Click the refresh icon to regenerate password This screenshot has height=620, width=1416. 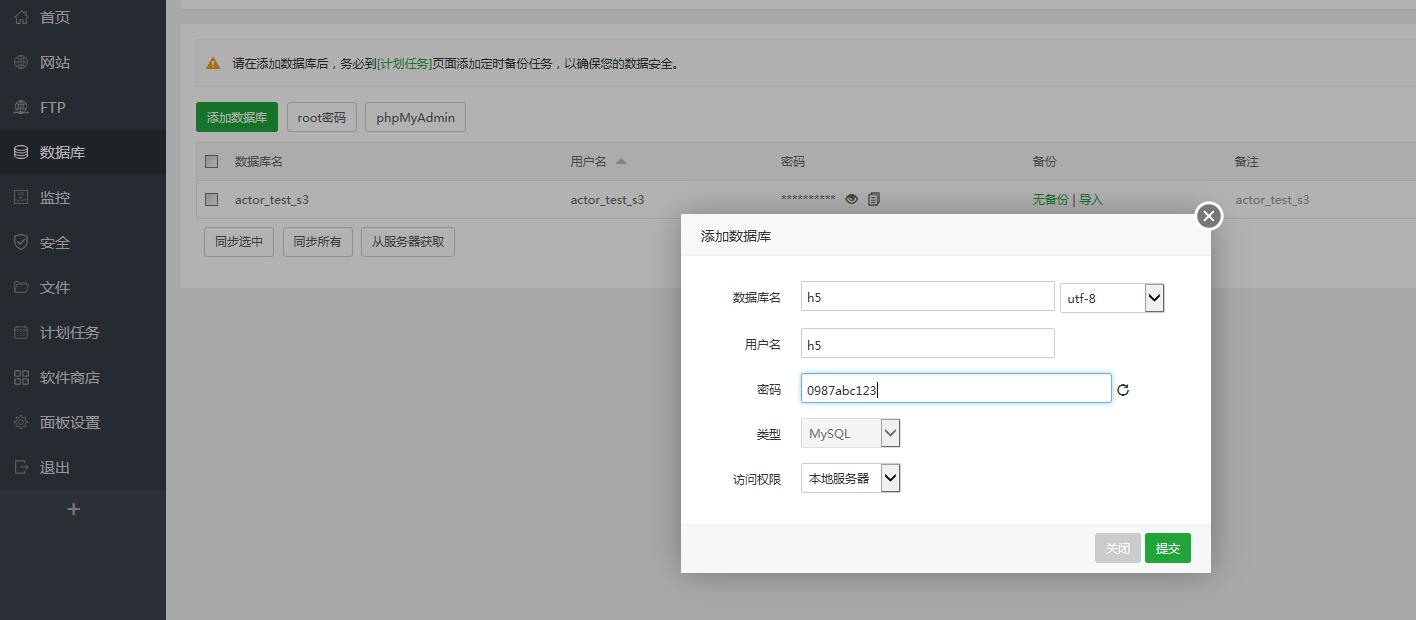tap(1123, 390)
